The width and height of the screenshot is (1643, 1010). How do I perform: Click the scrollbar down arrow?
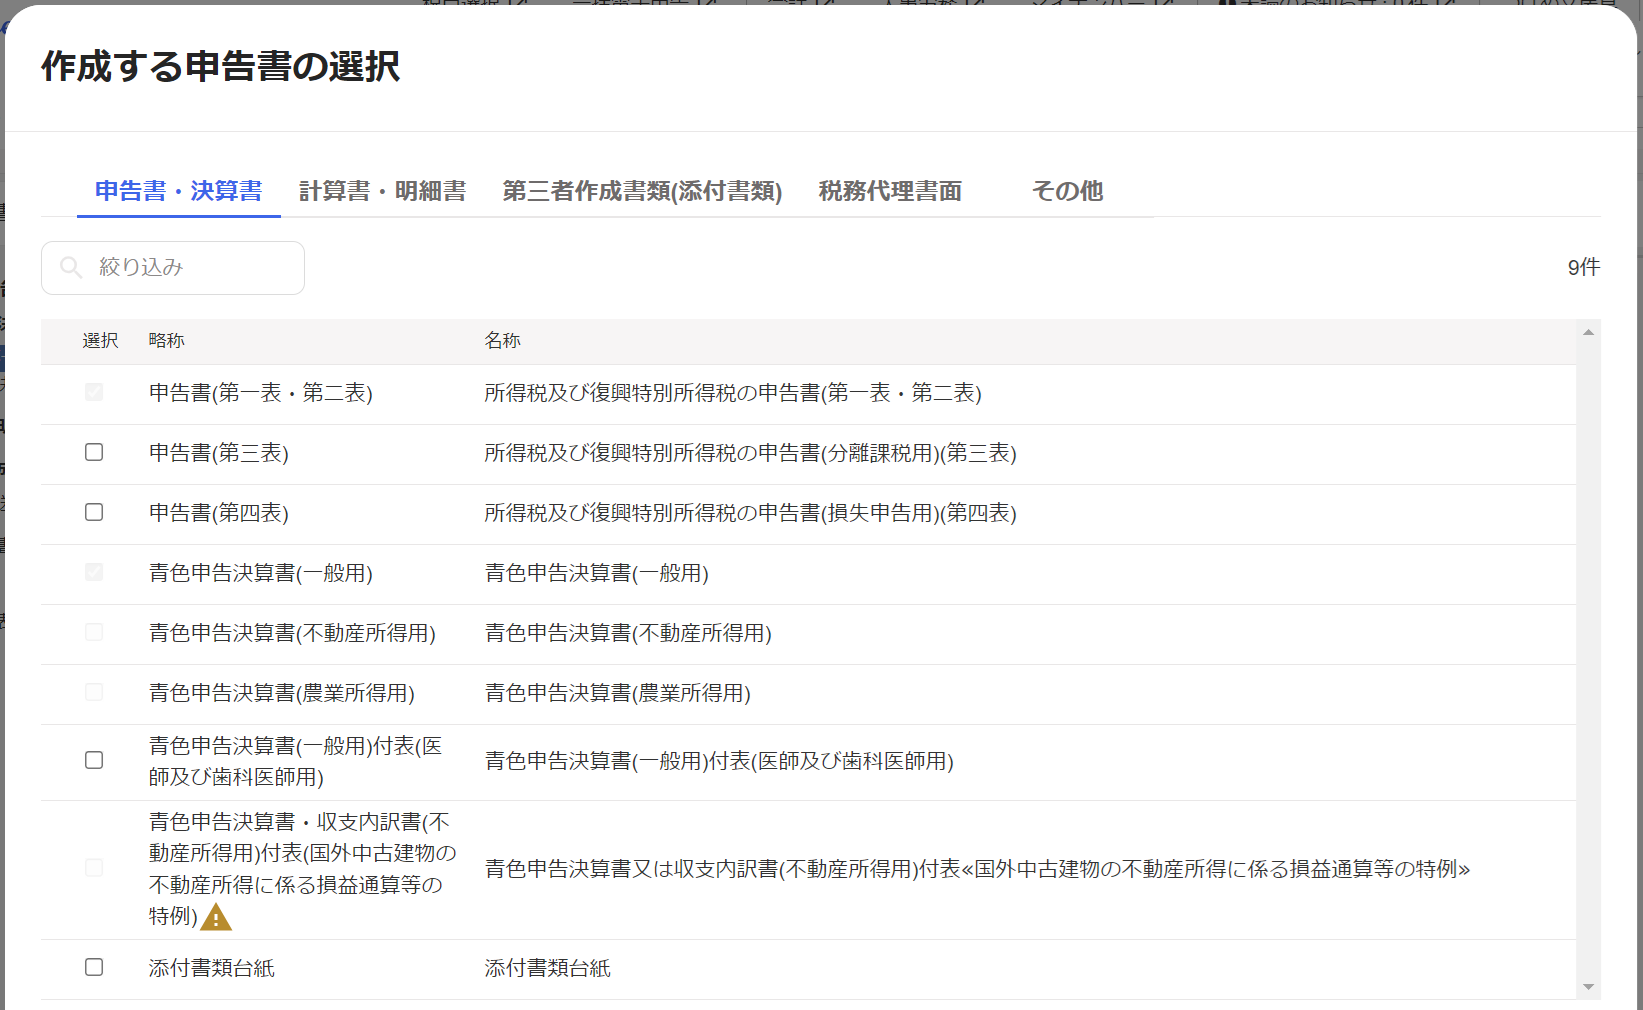(x=1588, y=987)
